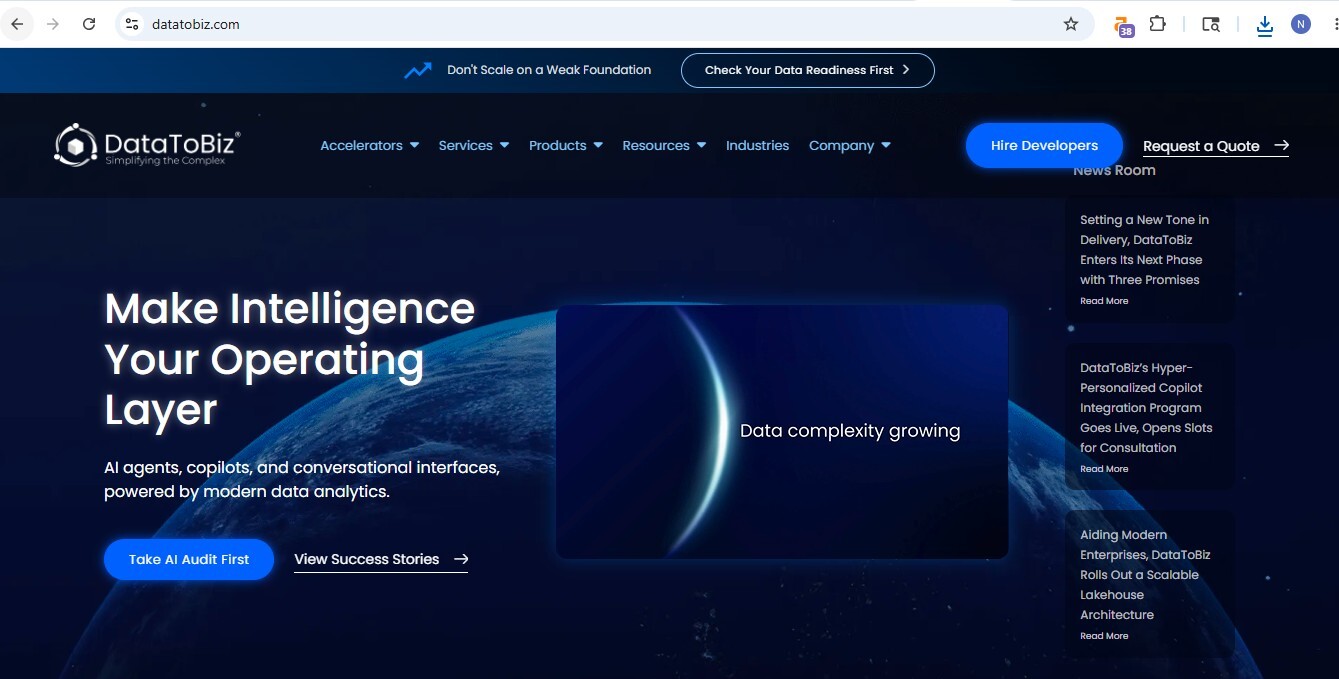Open headline about Hyper-Personalized Copilot Integration Program
The height and width of the screenshot is (679, 1339).
pyautogui.click(x=1146, y=408)
